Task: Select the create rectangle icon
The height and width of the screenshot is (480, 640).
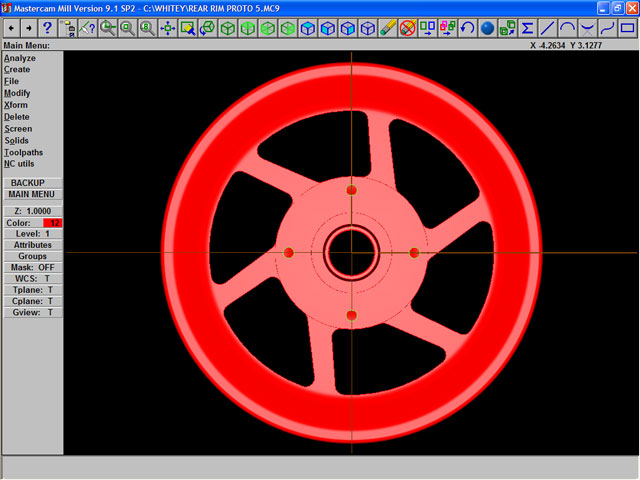Action: point(627,28)
